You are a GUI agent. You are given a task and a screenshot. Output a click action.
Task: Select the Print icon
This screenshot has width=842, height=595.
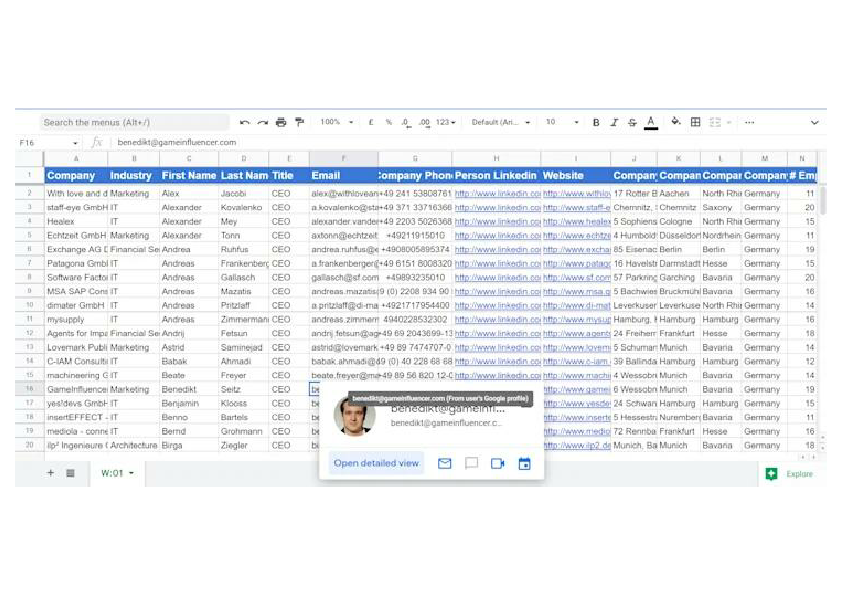coord(279,121)
